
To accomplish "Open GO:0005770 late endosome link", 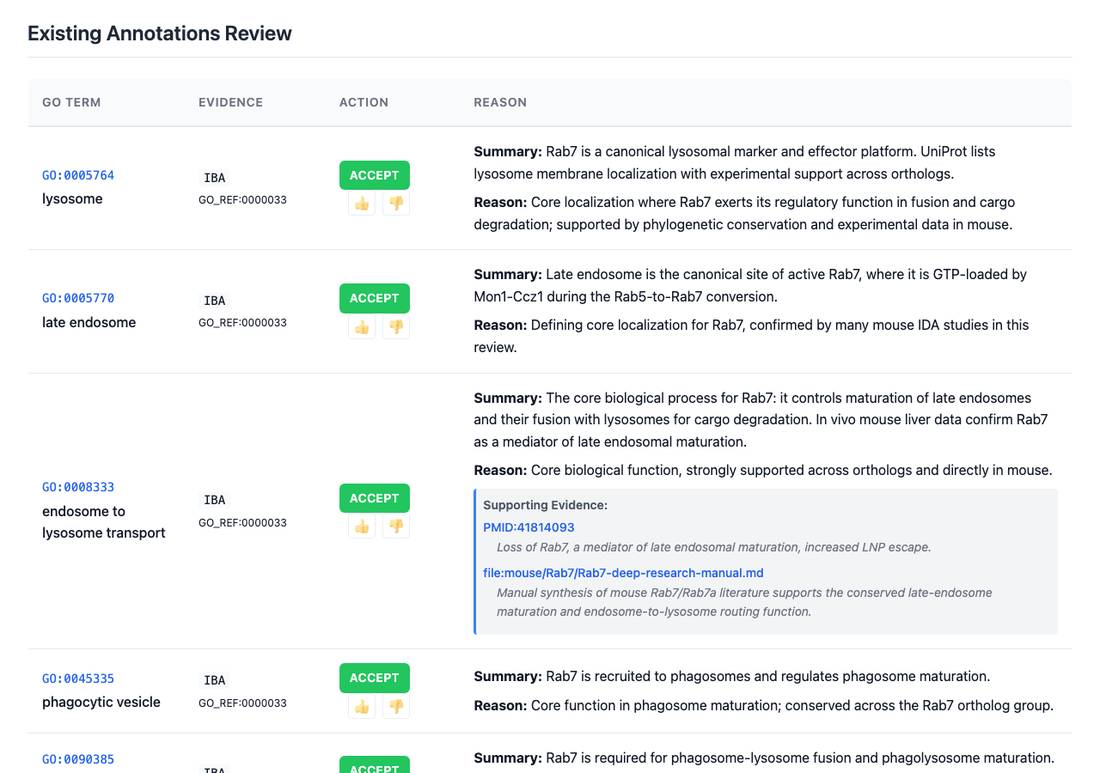I will [x=78, y=298].
